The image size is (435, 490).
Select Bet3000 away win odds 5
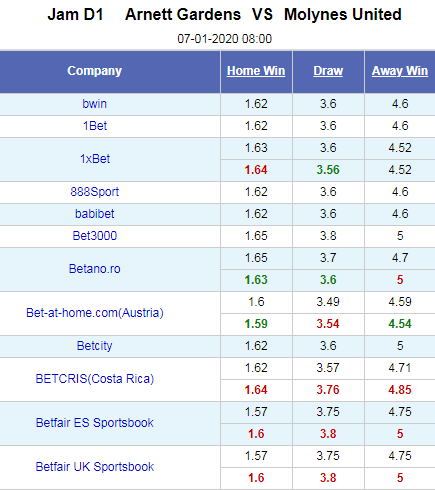pos(400,236)
